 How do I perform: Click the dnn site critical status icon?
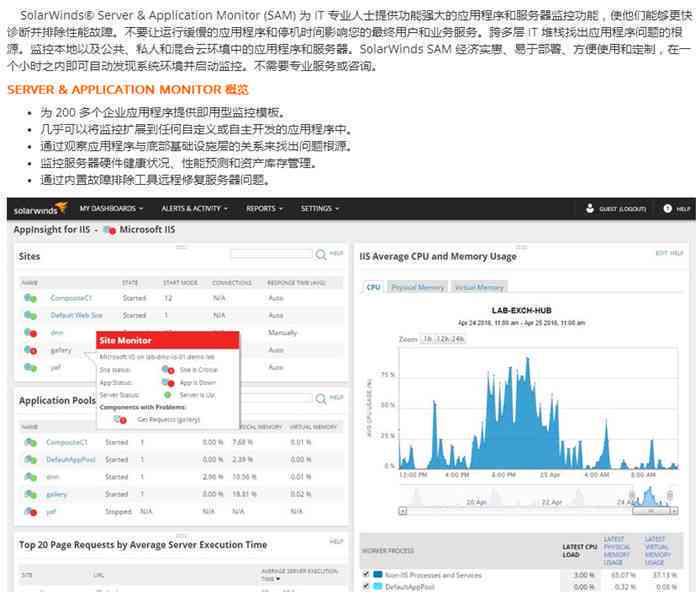[x=30, y=333]
